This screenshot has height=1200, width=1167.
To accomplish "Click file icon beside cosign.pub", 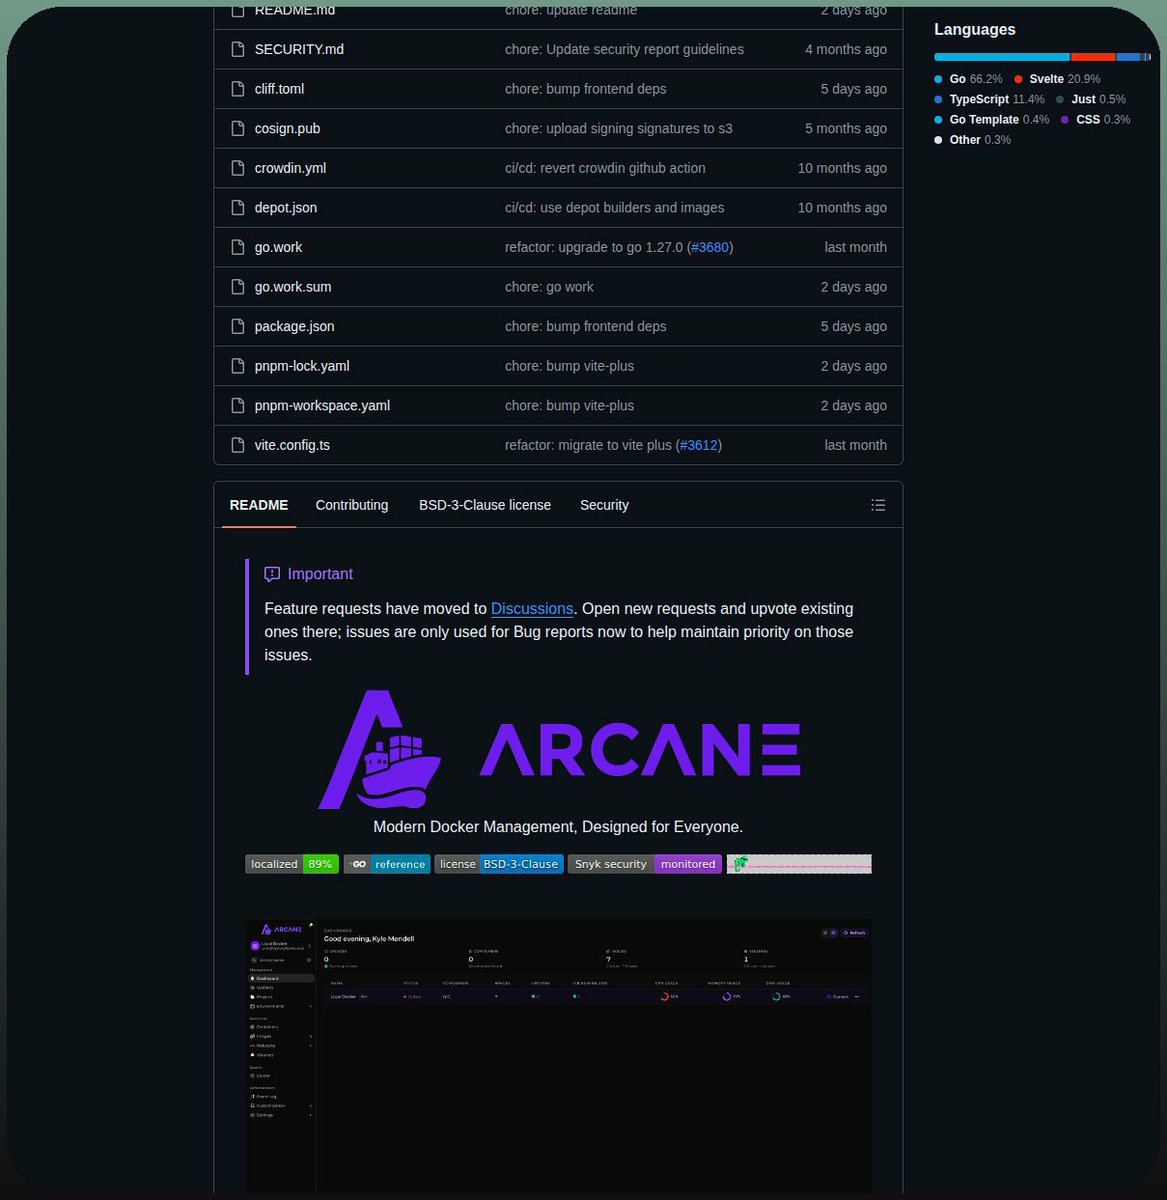I will click(x=237, y=128).
